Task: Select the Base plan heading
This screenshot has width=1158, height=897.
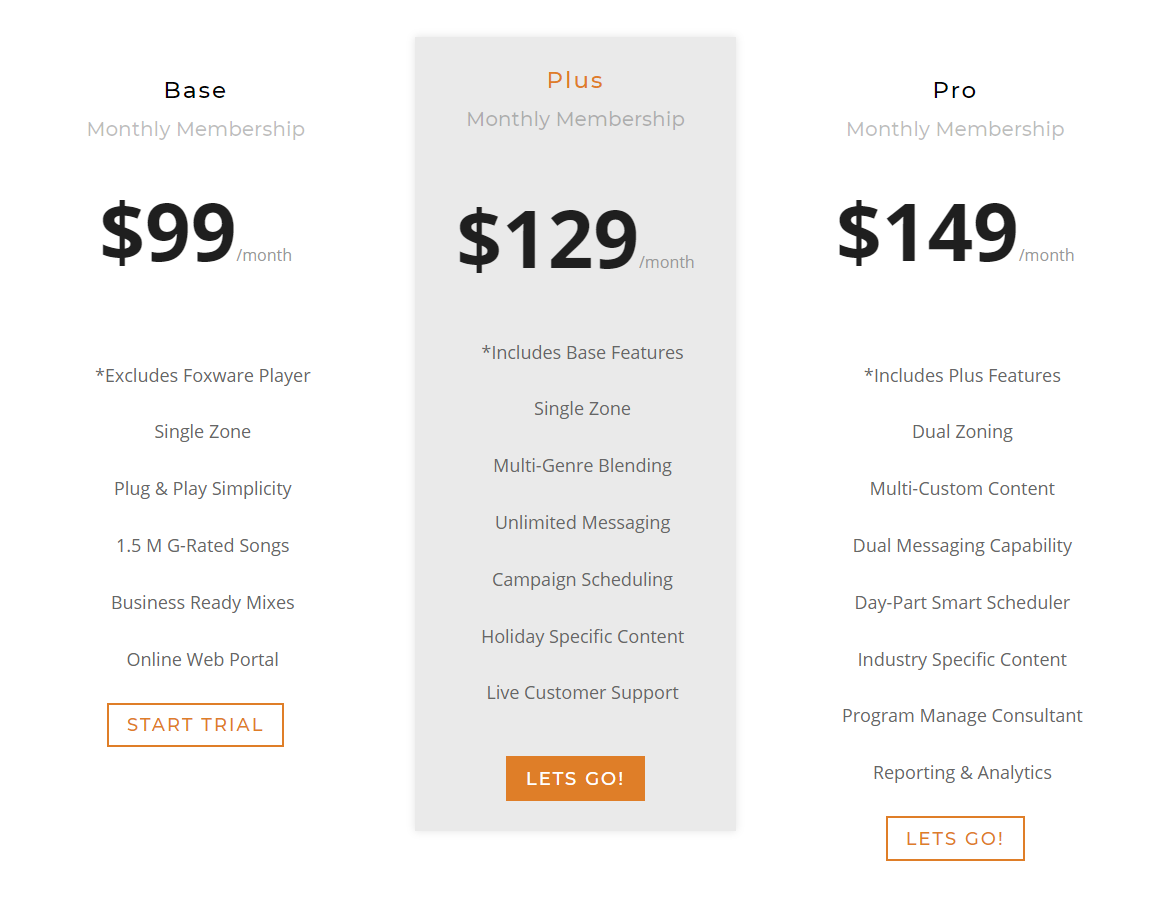Action: pos(195,90)
